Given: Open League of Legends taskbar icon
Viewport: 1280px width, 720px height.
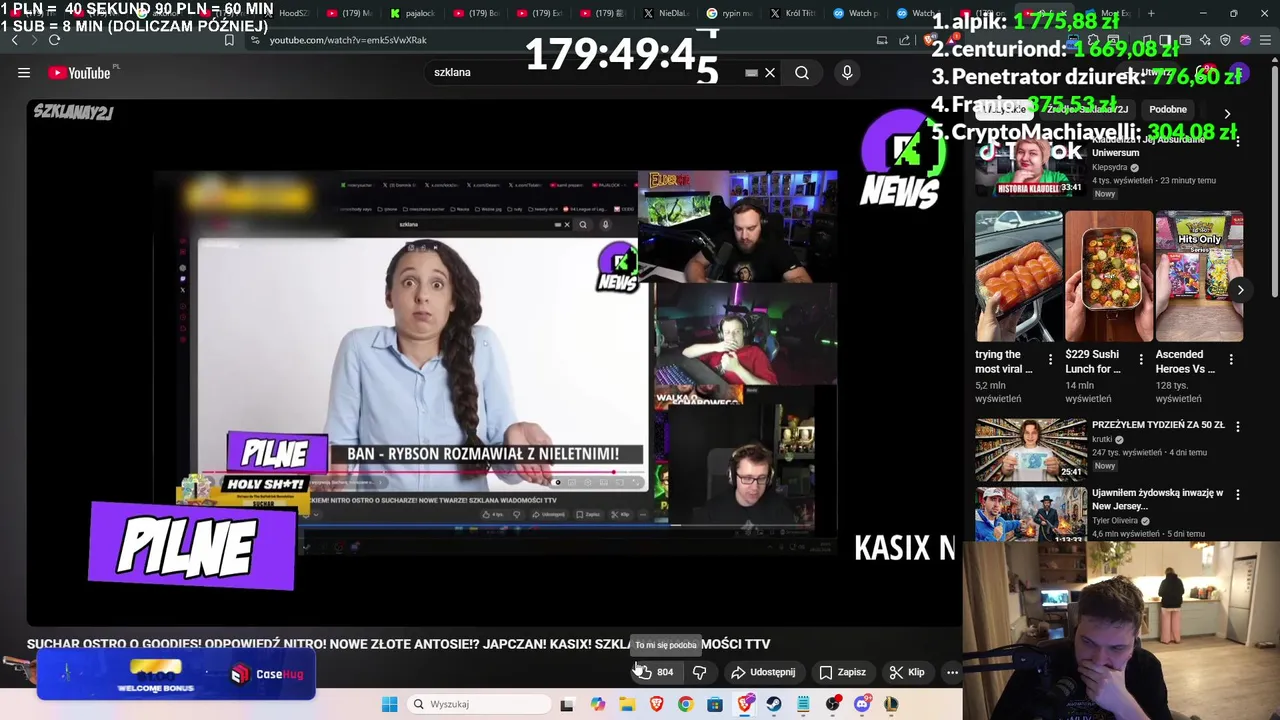Looking at the screenshot, I should point(891,704).
